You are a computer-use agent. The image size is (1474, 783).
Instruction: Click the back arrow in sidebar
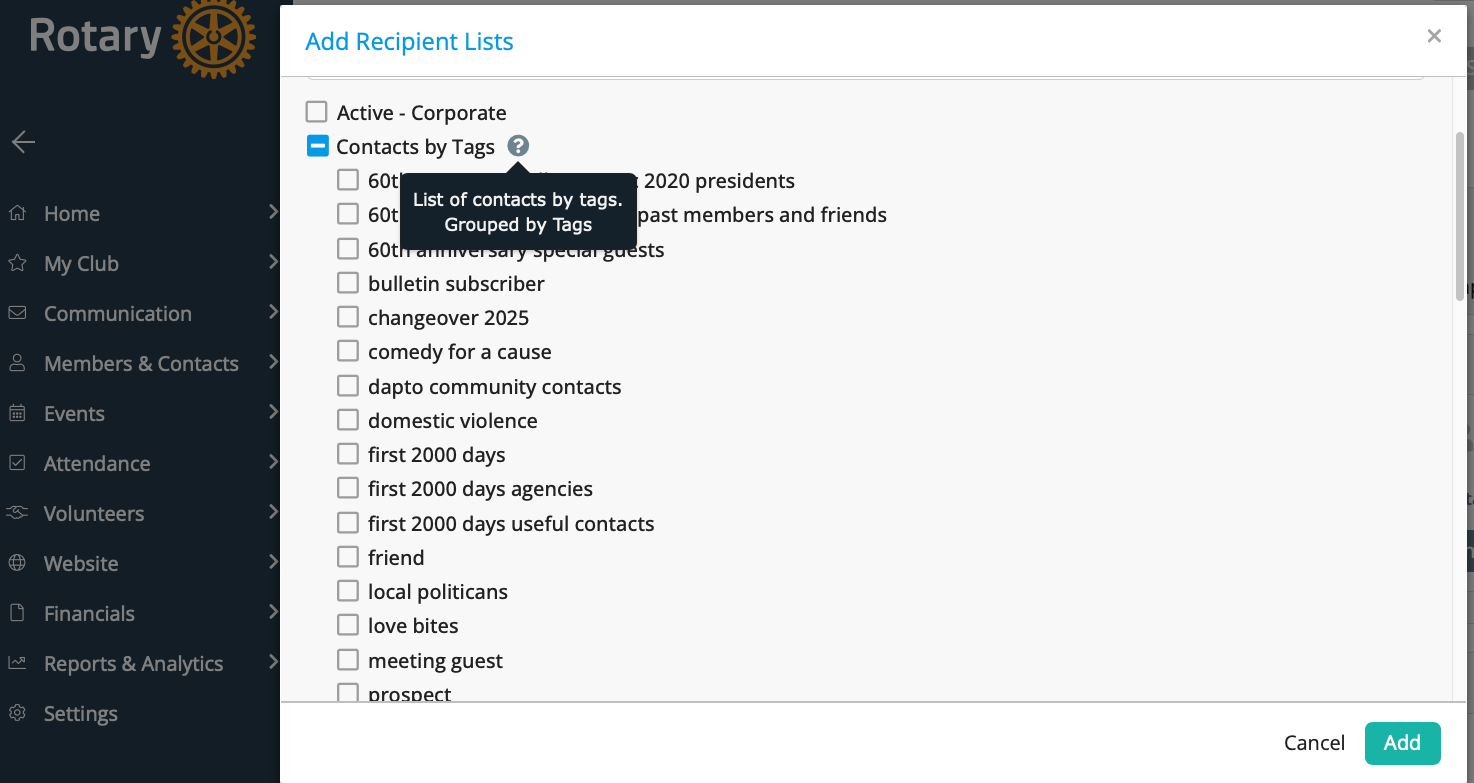click(24, 142)
